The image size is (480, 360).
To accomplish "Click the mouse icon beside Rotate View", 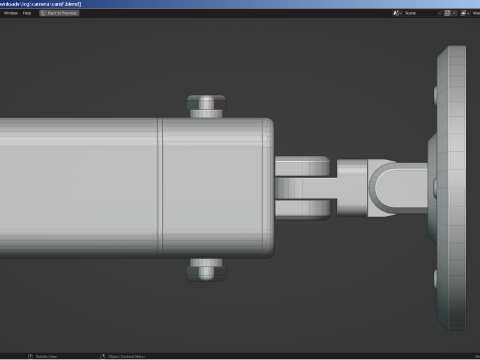I will pyautogui.click(x=30, y=357).
